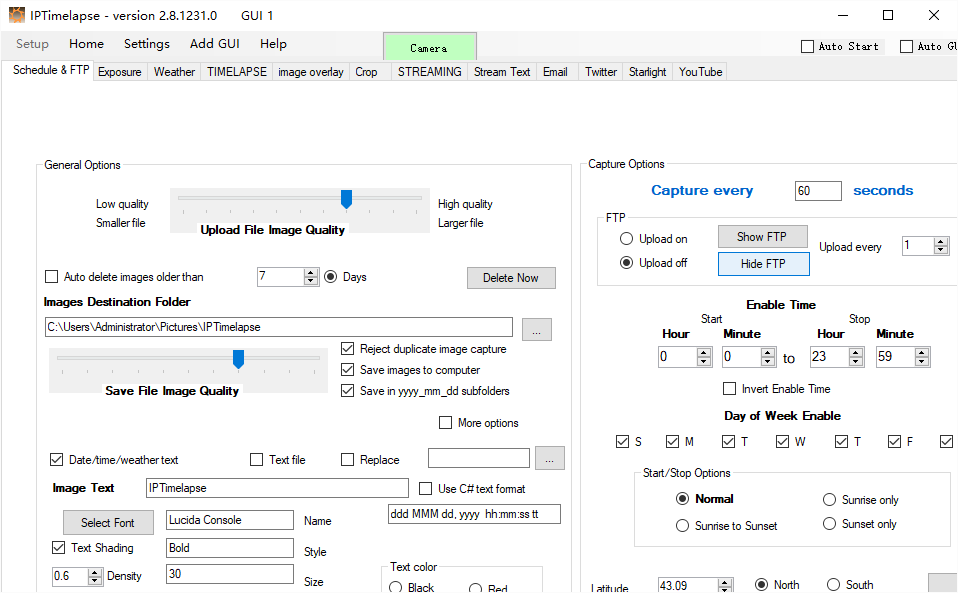Enable the More options checkbox
The width and height of the screenshot is (958, 593).
445,423
